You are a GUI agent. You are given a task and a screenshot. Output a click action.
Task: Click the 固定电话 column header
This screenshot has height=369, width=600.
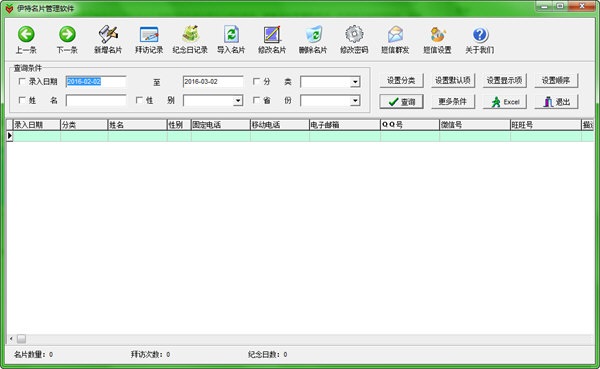click(220, 125)
